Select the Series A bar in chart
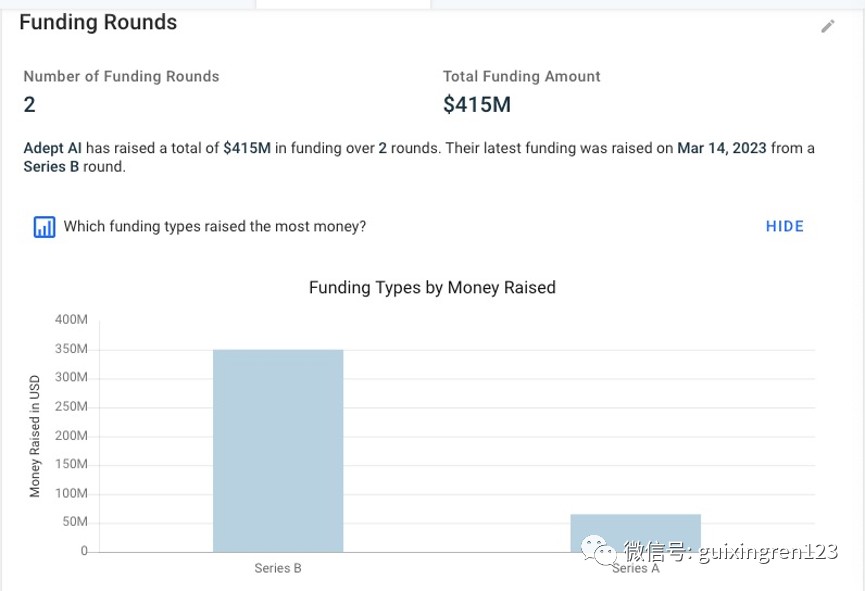 click(635, 532)
